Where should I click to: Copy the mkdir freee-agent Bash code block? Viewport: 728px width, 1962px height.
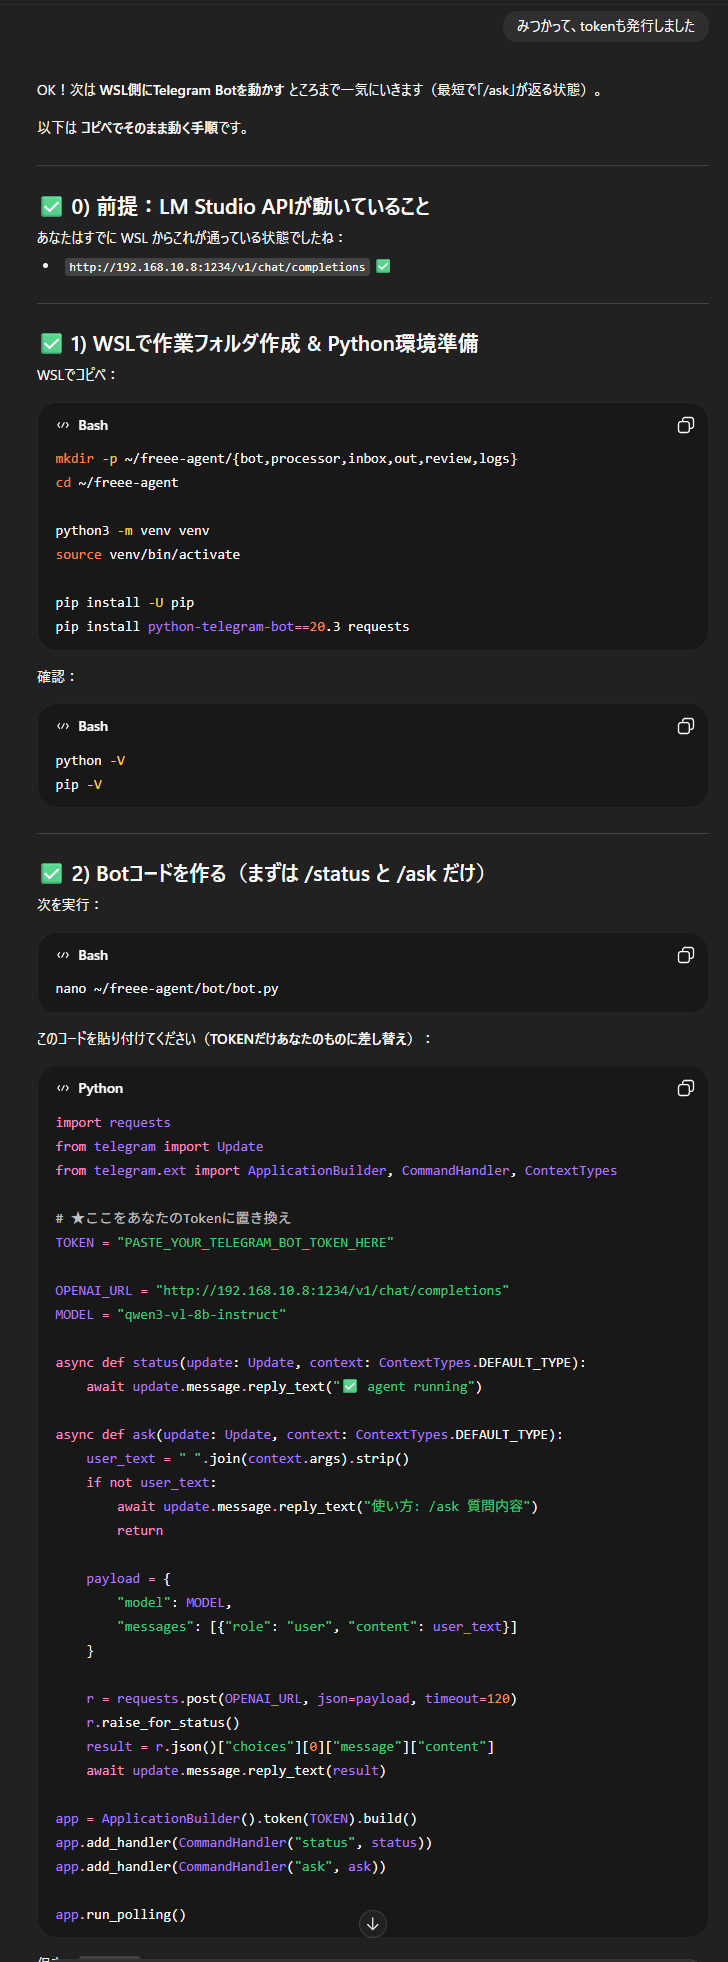(685, 425)
